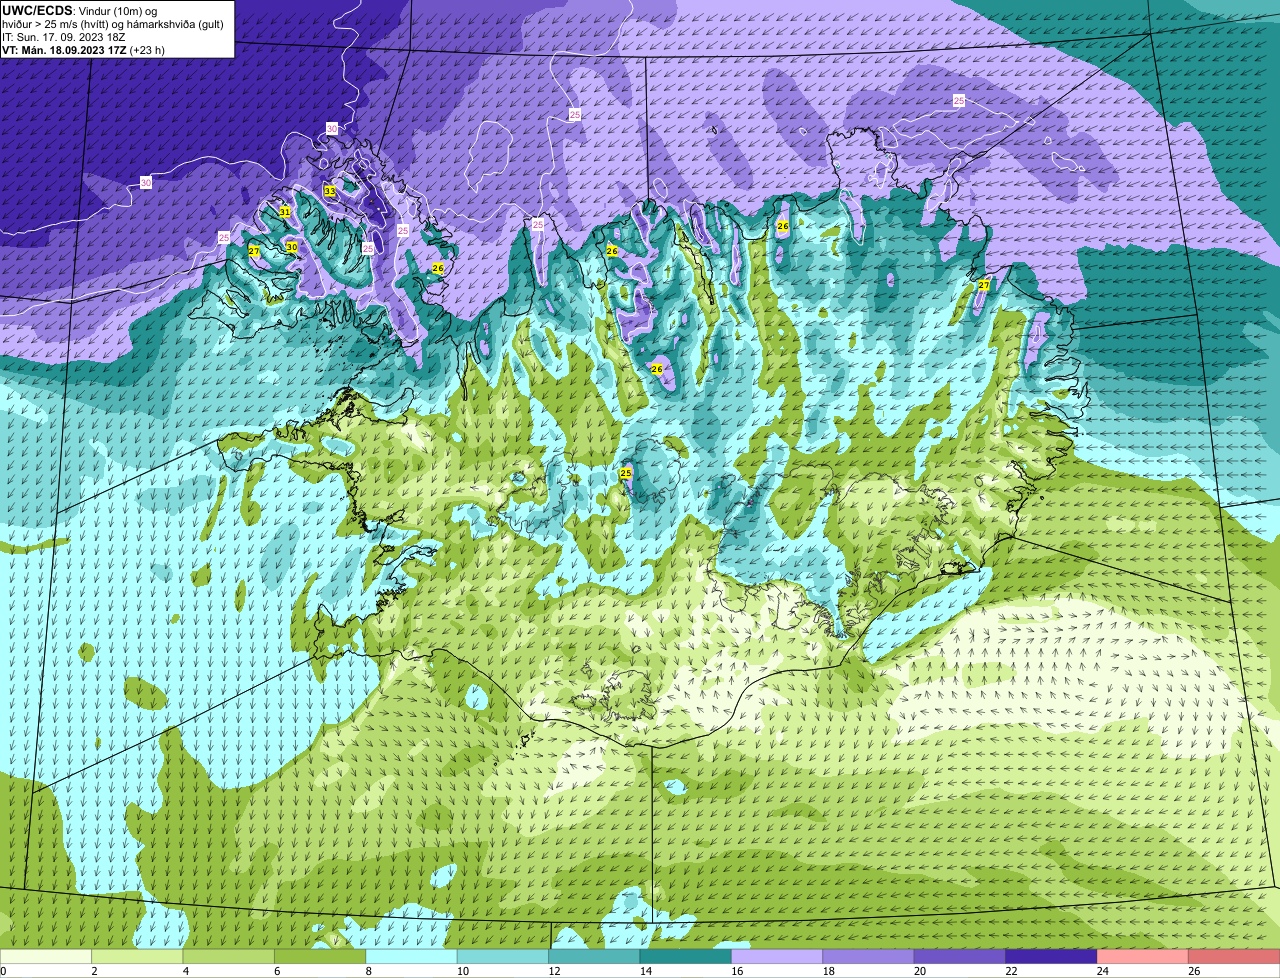Select legend color between 22 and 24
This screenshot has width=1280, height=978.
pyautogui.click(x=1052, y=956)
